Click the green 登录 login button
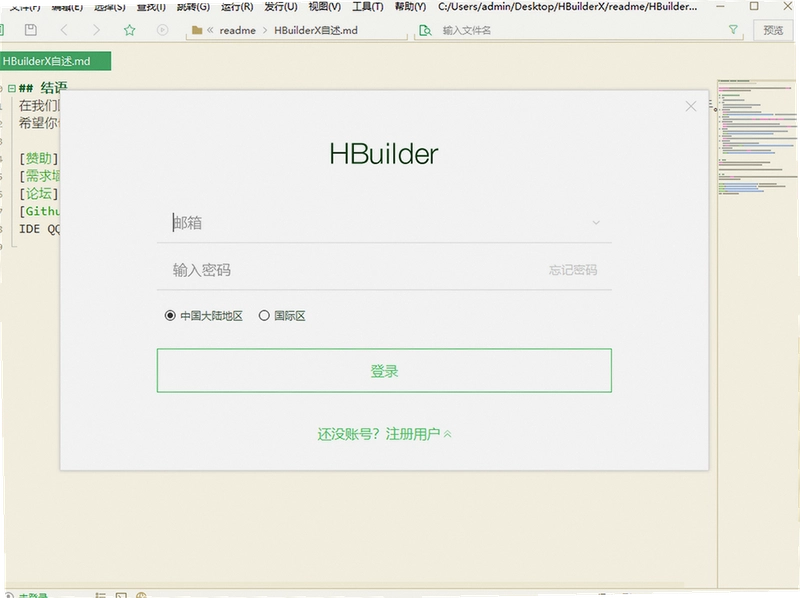Viewport: 800px width, 598px height. click(x=384, y=370)
